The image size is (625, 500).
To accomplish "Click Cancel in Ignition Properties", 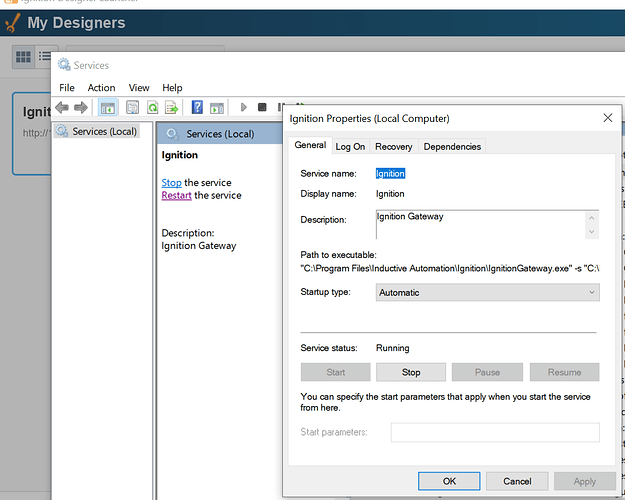I will tap(517, 481).
